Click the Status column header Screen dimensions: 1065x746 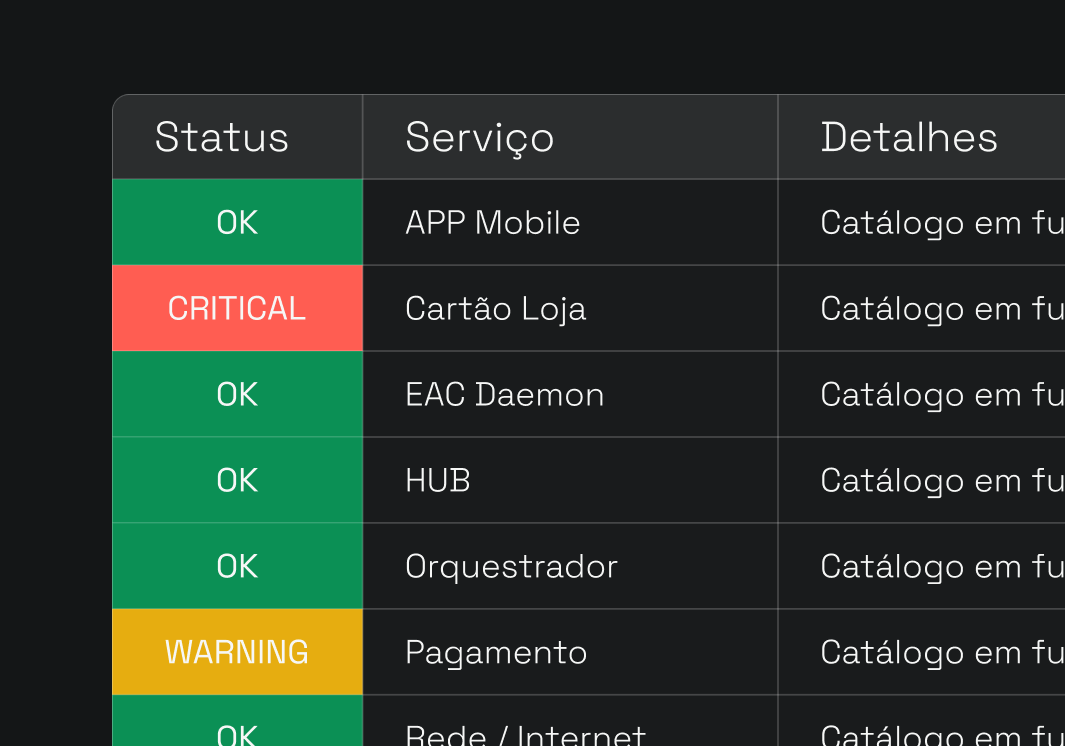coord(222,137)
